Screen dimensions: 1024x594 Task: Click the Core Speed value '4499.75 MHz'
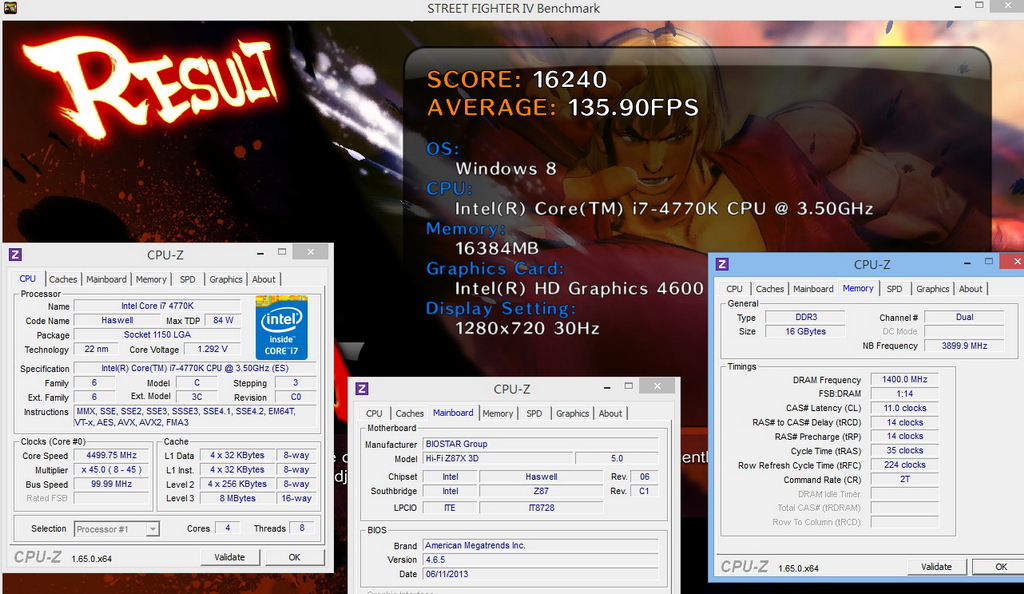(x=111, y=455)
